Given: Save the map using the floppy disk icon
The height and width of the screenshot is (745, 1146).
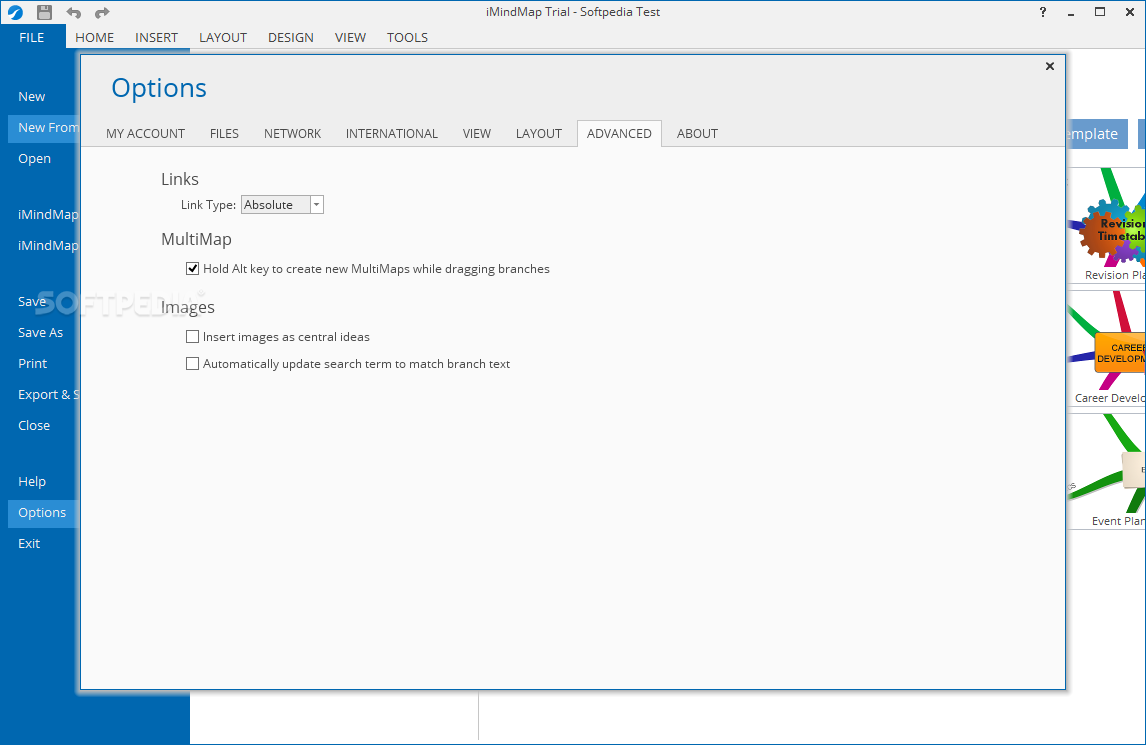Looking at the screenshot, I should 45,12.
